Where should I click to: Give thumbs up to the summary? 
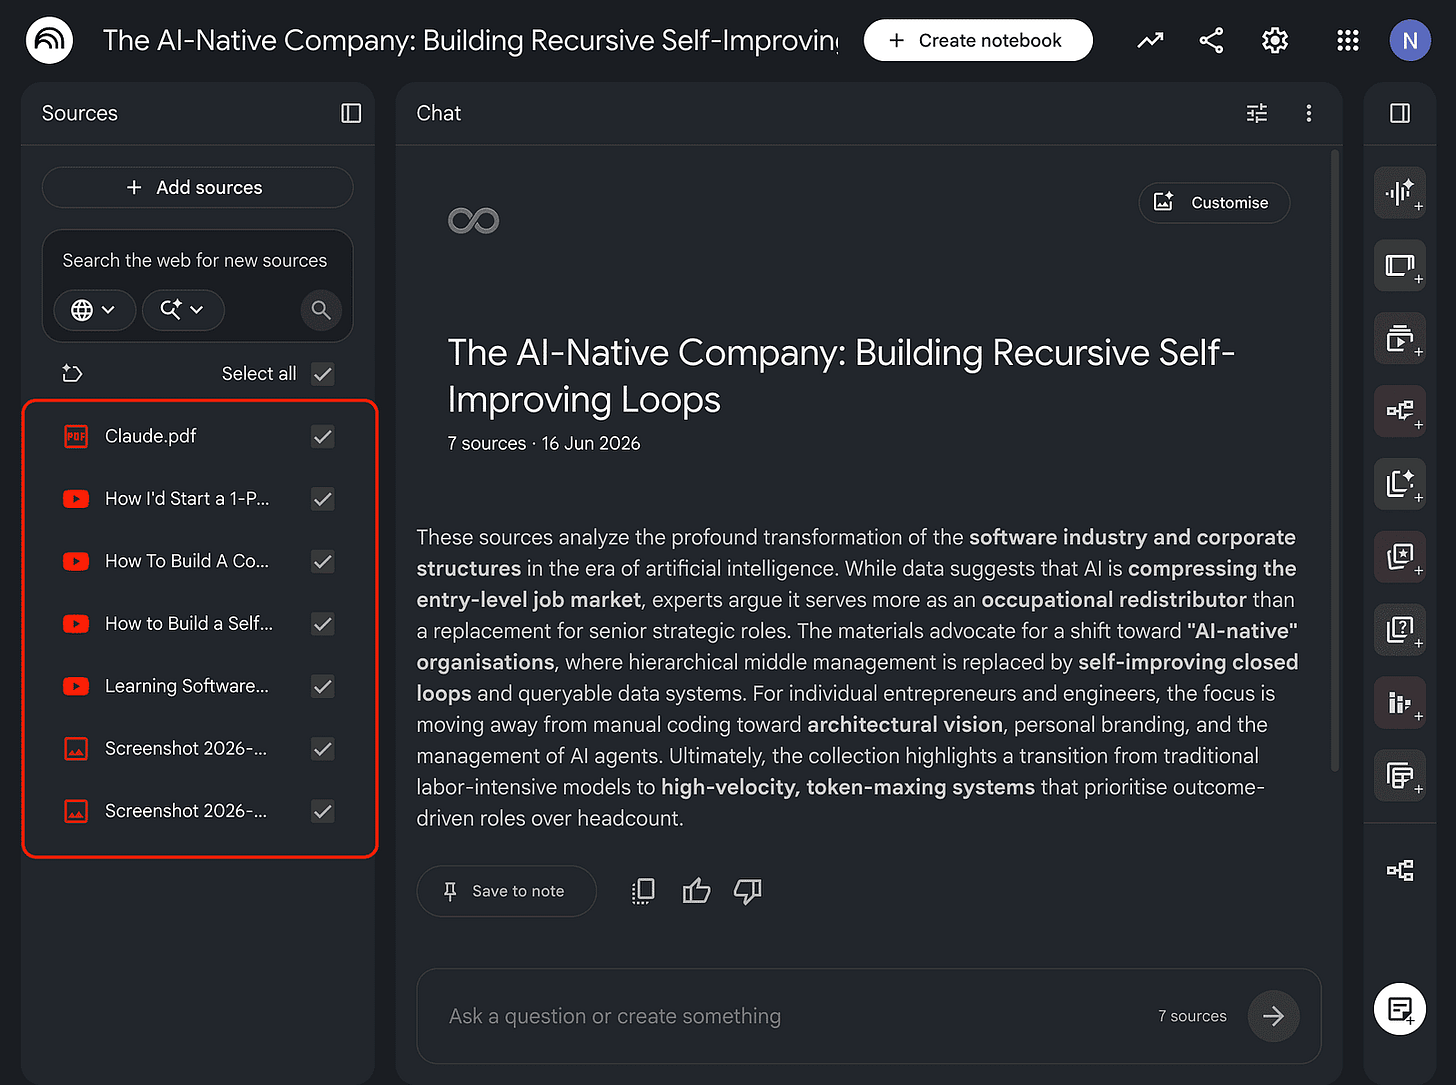696,891
